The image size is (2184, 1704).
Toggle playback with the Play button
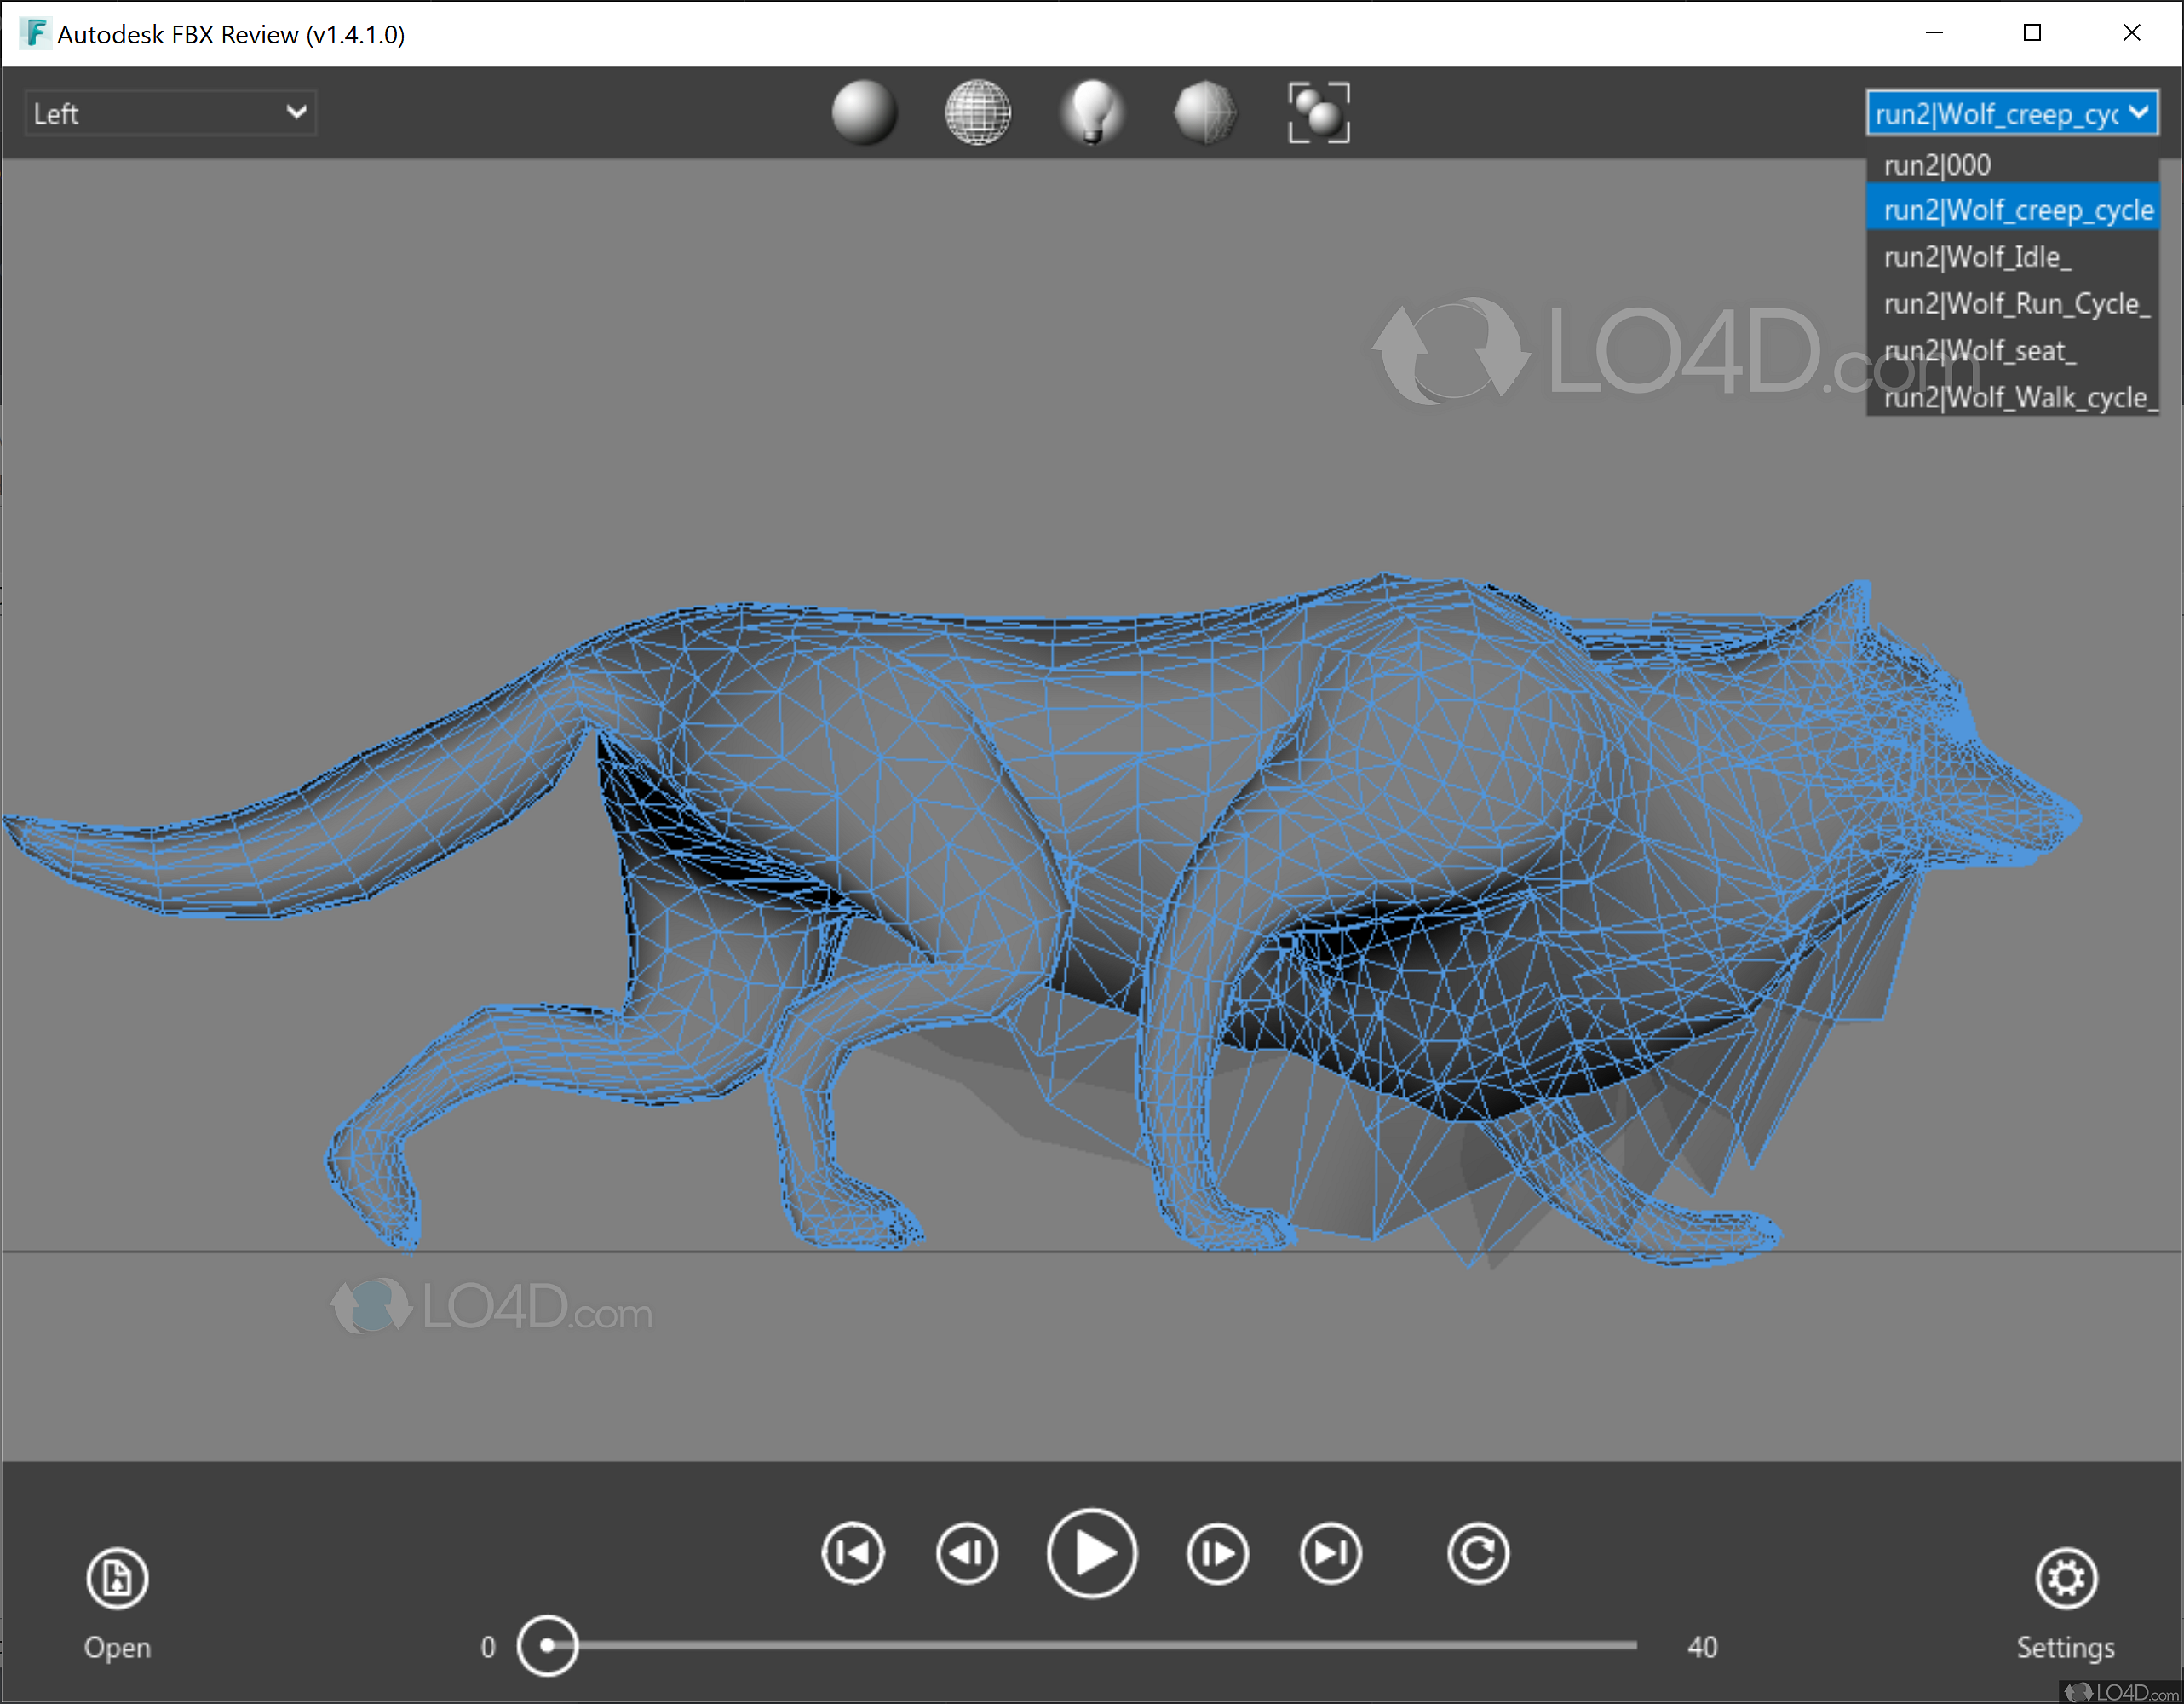tap(1091, 1553)
